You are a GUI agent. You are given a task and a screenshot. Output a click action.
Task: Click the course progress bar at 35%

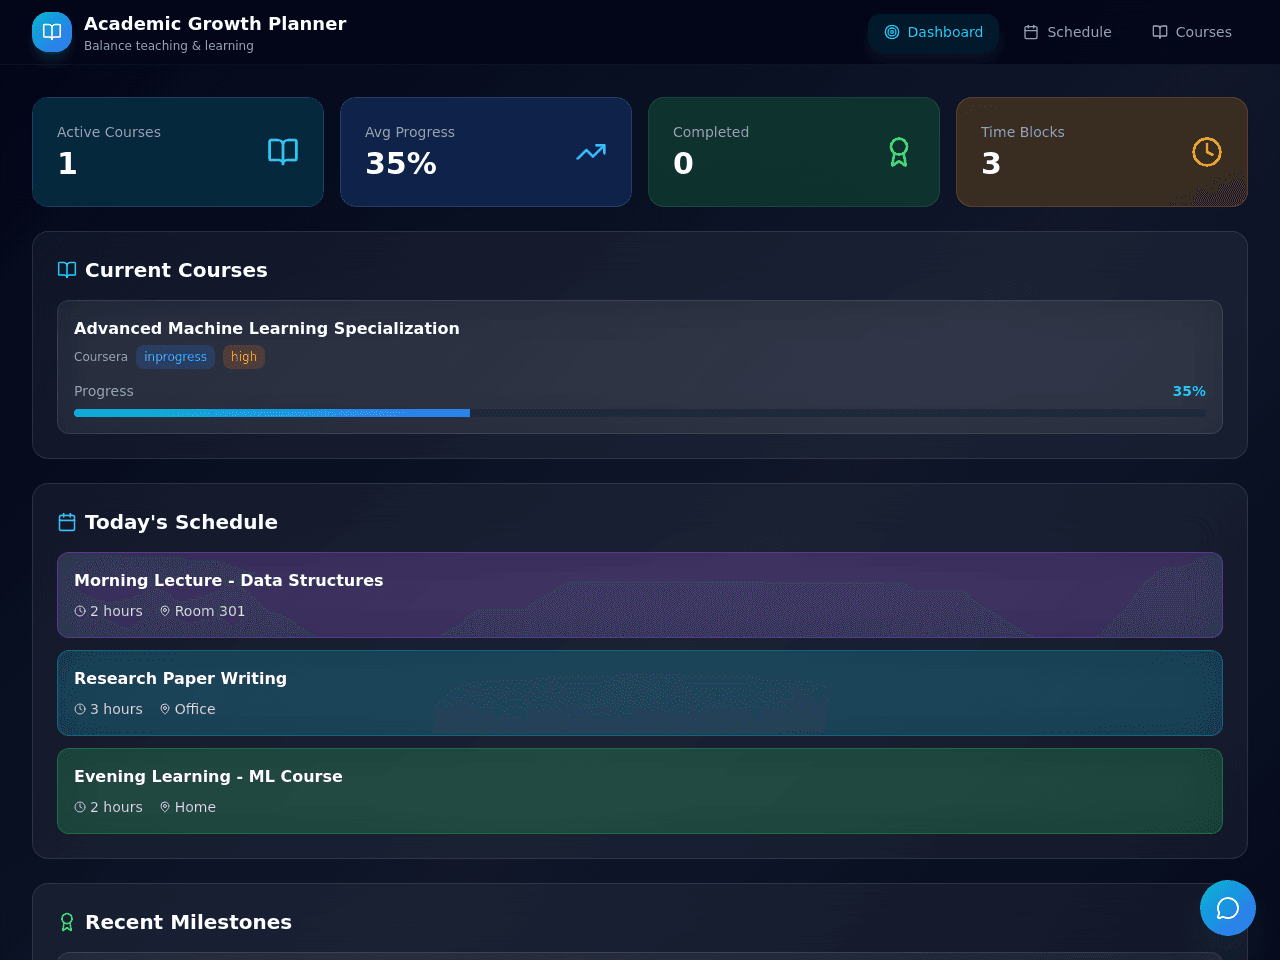(640, 413)
